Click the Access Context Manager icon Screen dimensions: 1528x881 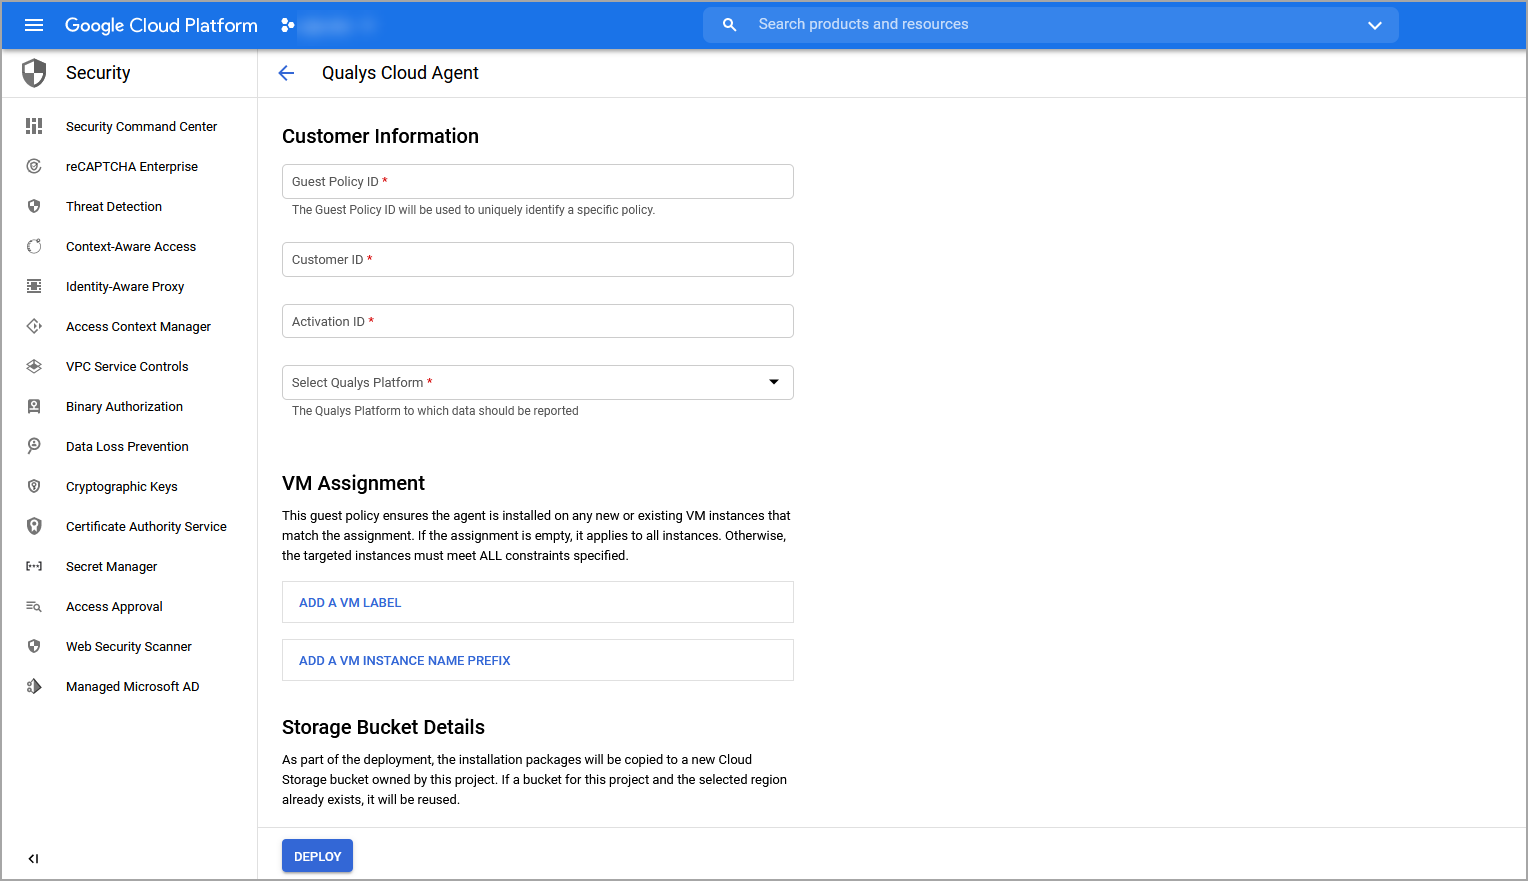(x=34, y=326)
